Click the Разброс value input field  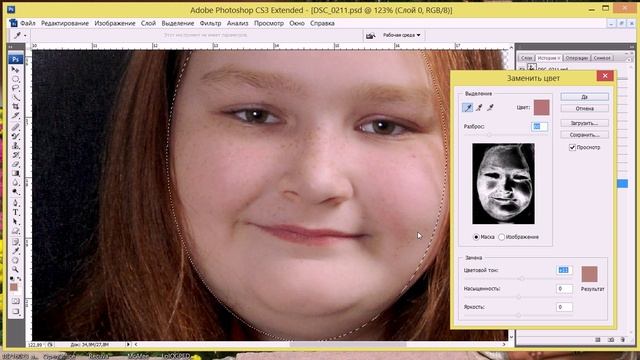539,127
